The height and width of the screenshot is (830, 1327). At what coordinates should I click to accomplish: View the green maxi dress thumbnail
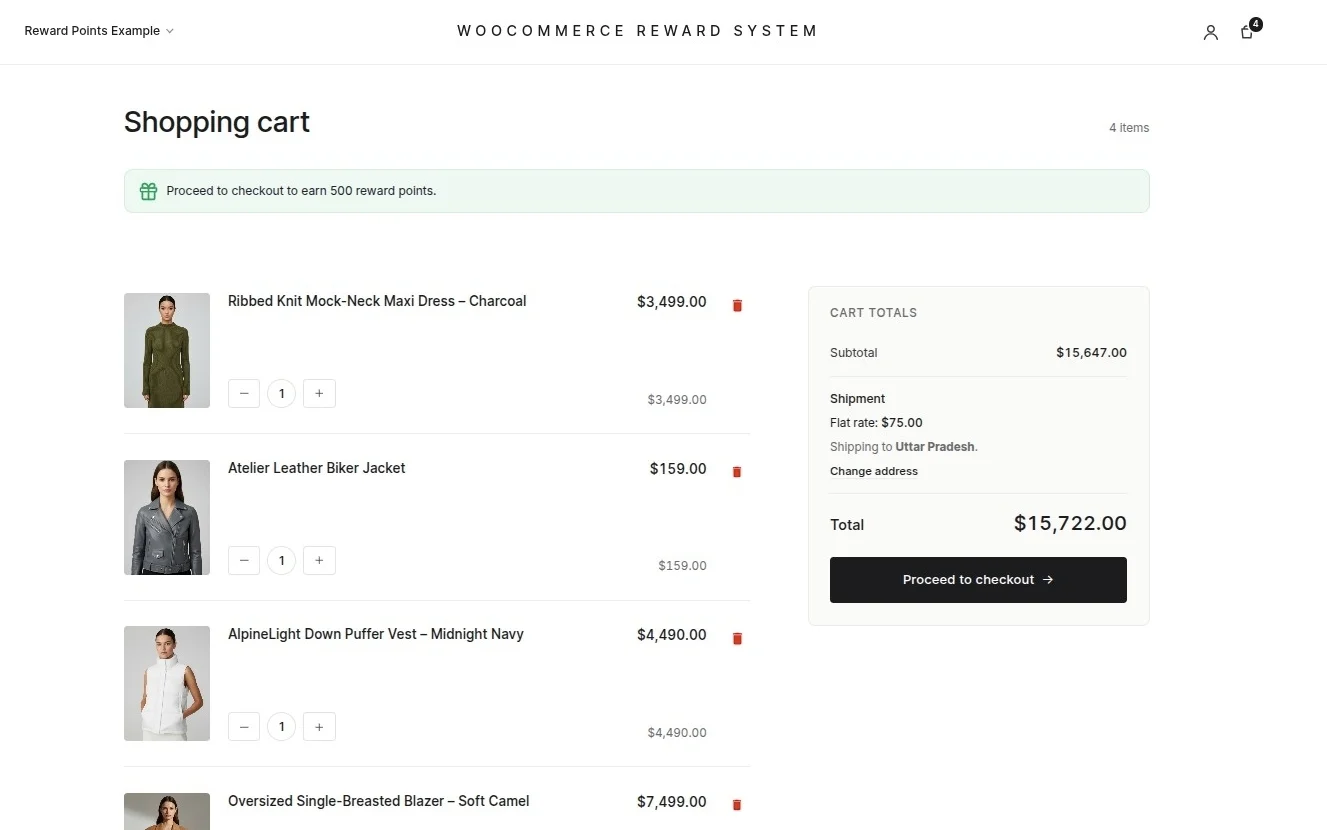167,350
